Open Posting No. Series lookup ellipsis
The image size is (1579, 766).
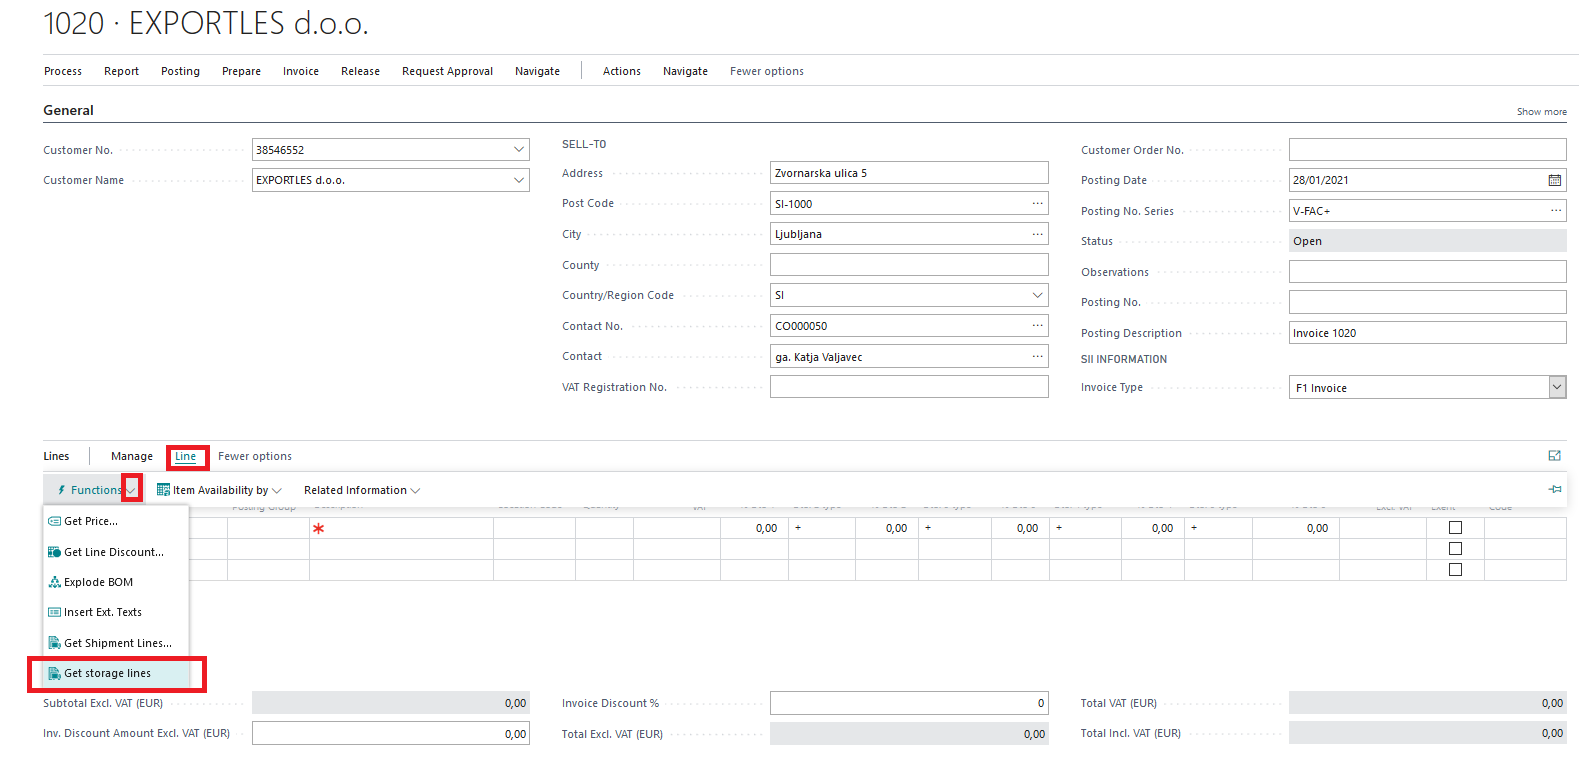pyautogui.click(x=1556, y=211)
